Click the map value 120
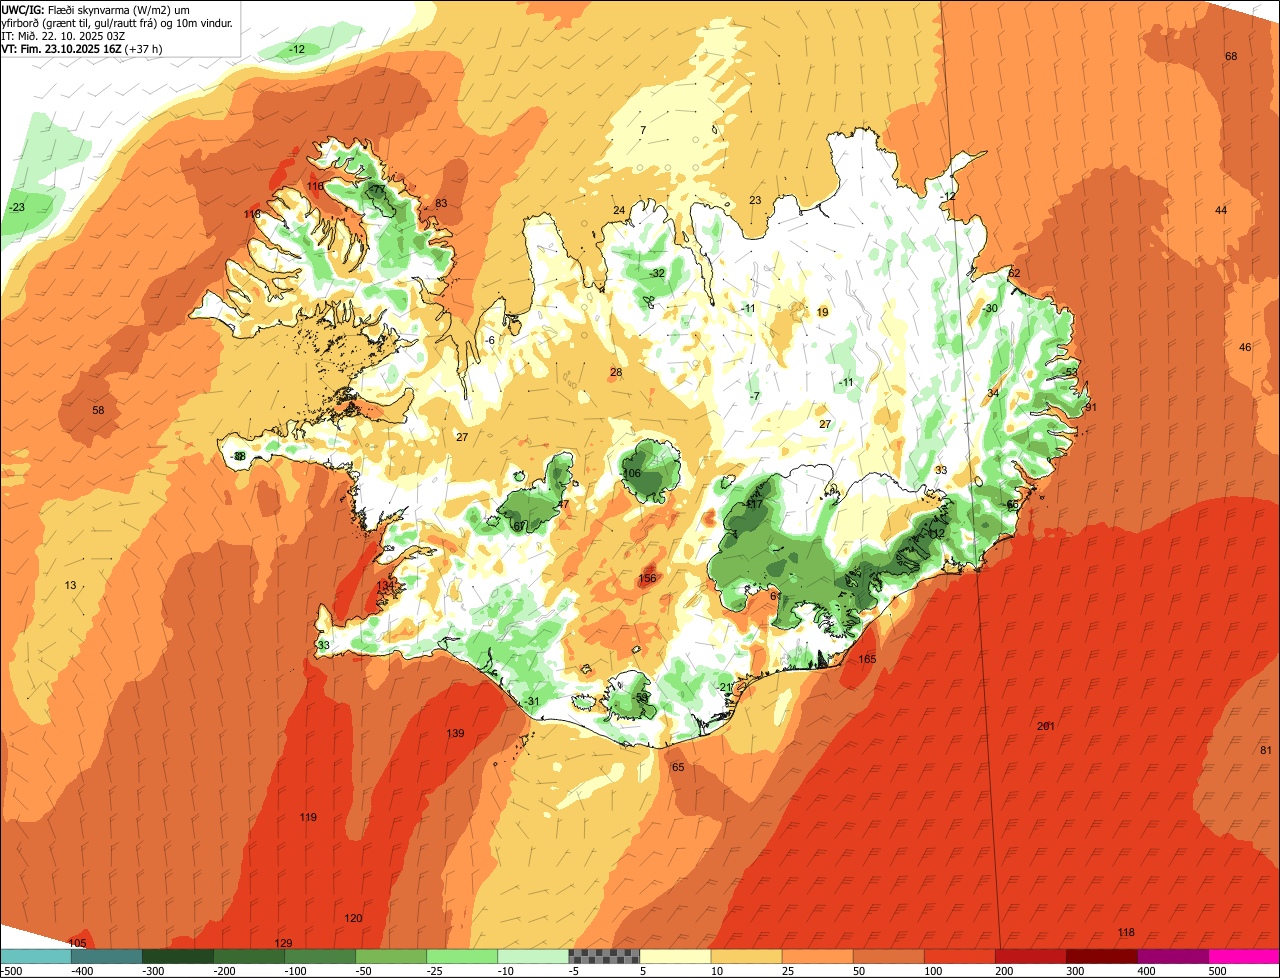The width and height of the screenshot is (1280, 978). [x=353, y=918]
